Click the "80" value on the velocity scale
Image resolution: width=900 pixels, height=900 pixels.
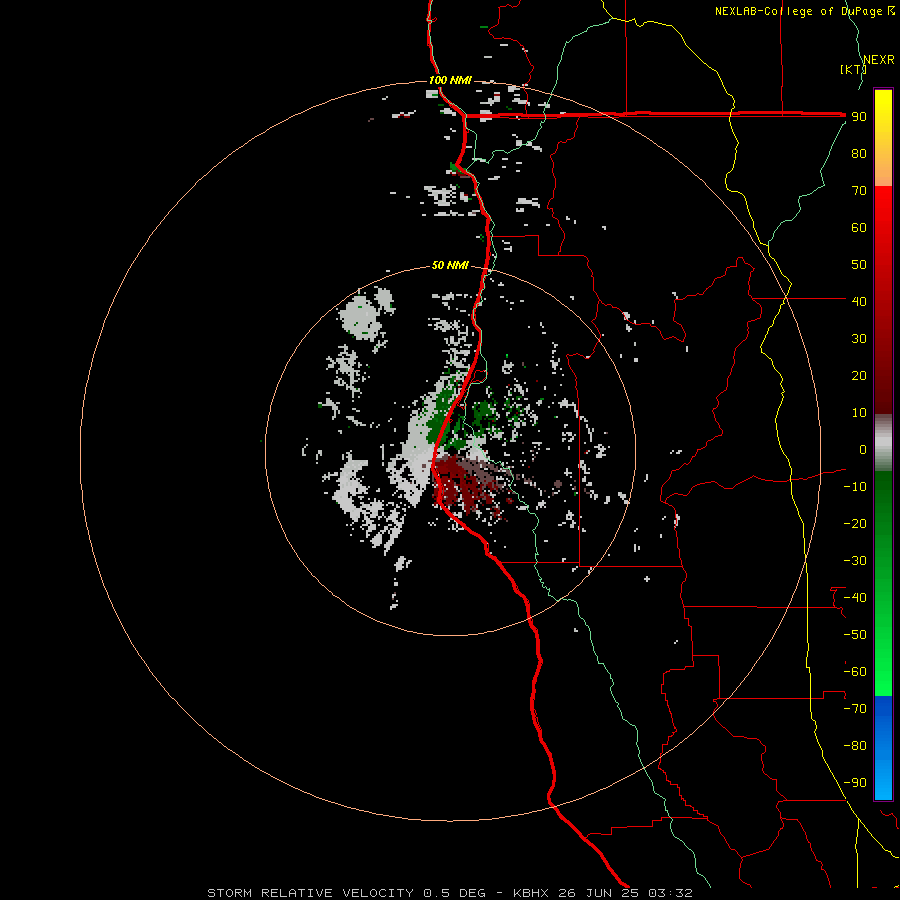pos(859,154)
